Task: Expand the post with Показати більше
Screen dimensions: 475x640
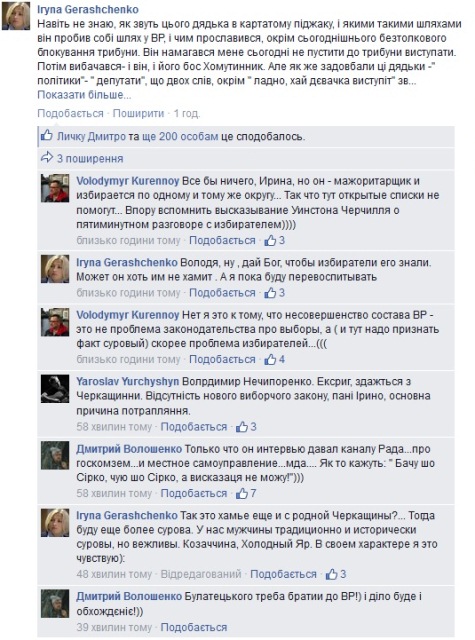Action: (84, 95)
